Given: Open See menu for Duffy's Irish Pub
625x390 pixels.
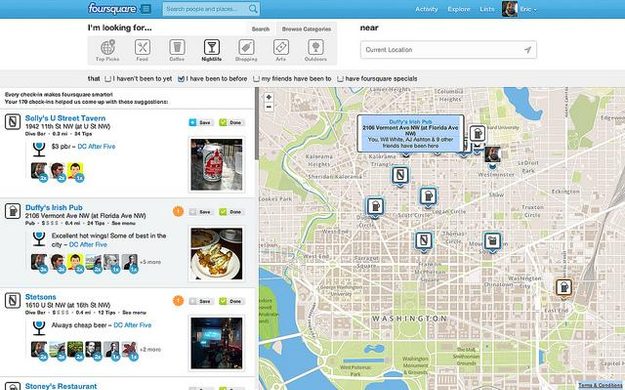Looking at the screenshot, I should click(124, 223).
